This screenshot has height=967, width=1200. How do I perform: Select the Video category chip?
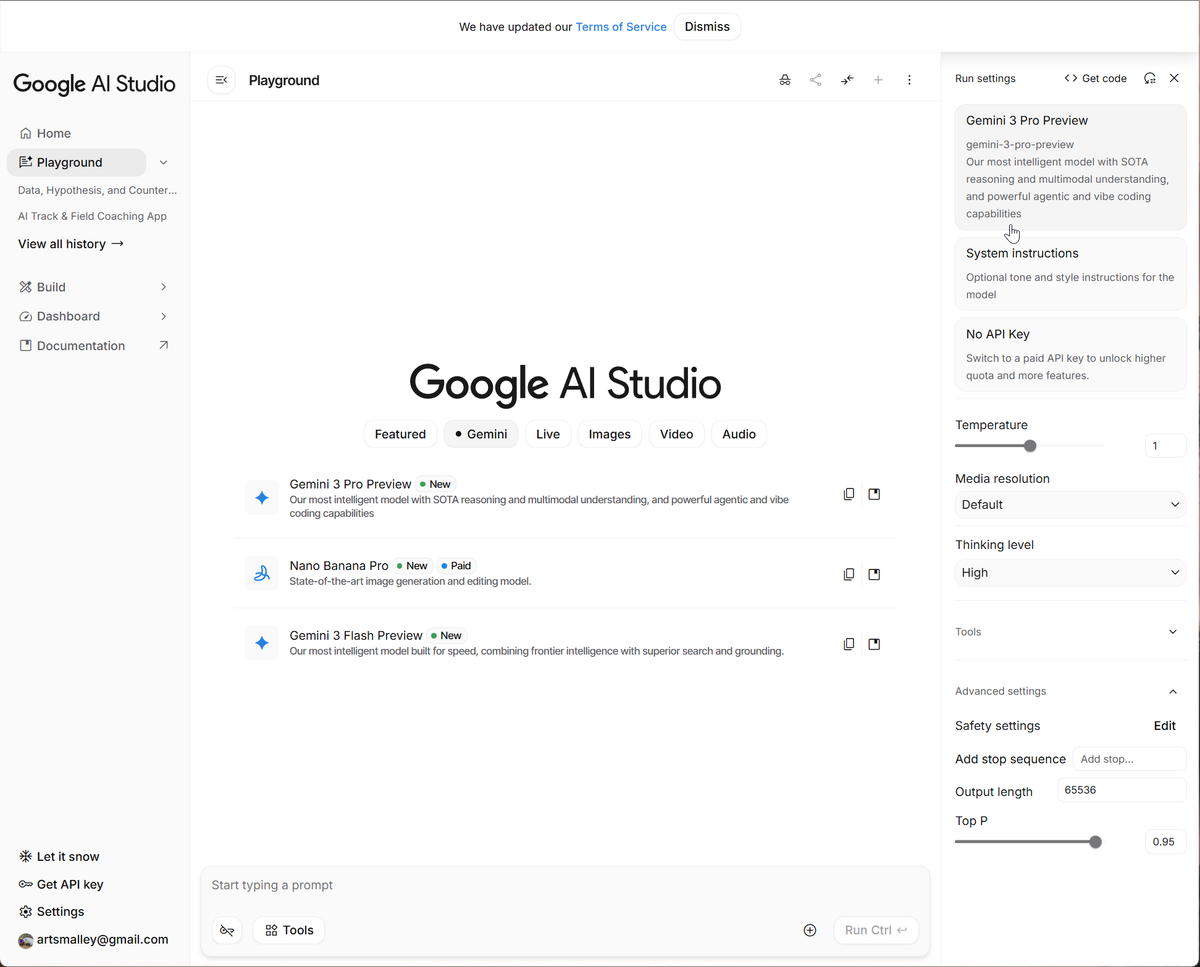tap(677, 434)
